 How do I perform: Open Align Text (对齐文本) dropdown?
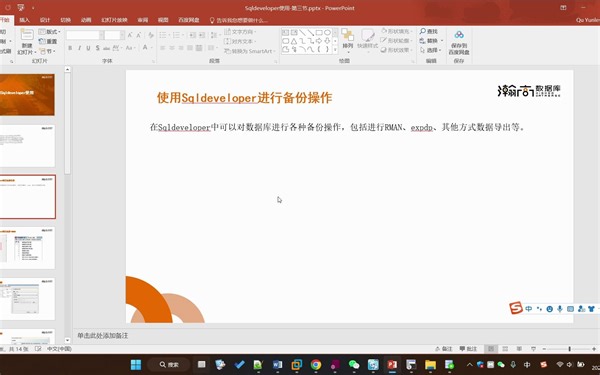tap(240, 41)
